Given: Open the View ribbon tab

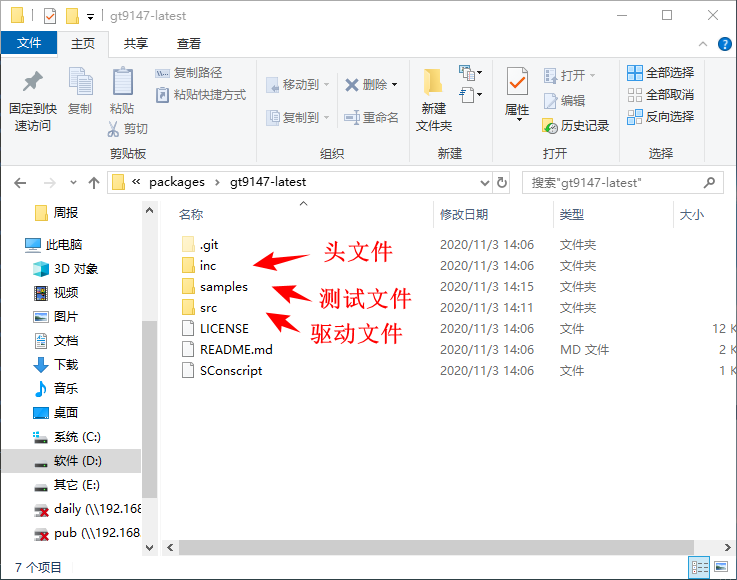Looking at the screenshot, I should 188,44.
